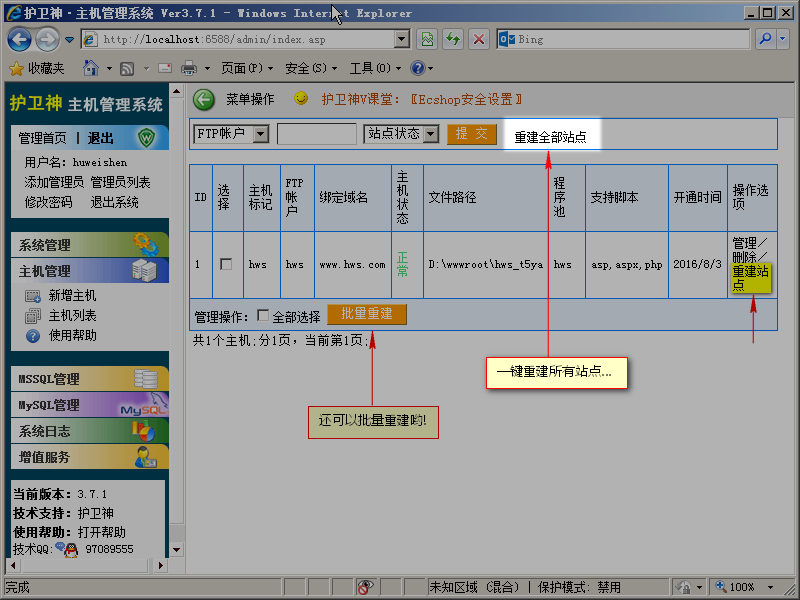The width and height of the screenshot is (800, 600).
Task: Click the printer icon in toolbar
Action: point(187,68)
